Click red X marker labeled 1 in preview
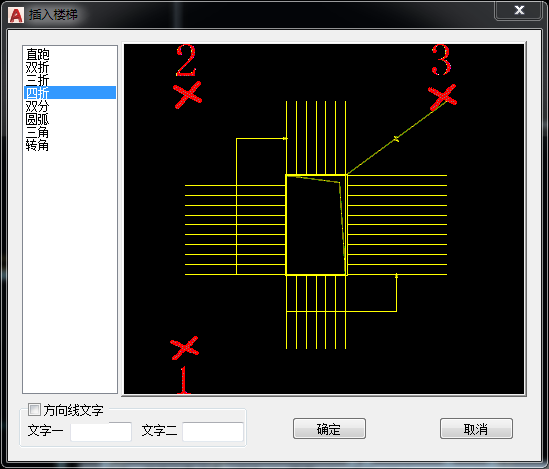The height and width of the screenshot is (469, 549). (x=185, y=348)
